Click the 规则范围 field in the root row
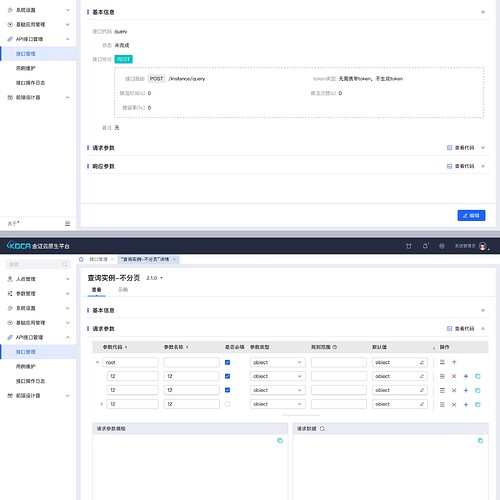This screenshot has width=500, height=500. (339, 362)
